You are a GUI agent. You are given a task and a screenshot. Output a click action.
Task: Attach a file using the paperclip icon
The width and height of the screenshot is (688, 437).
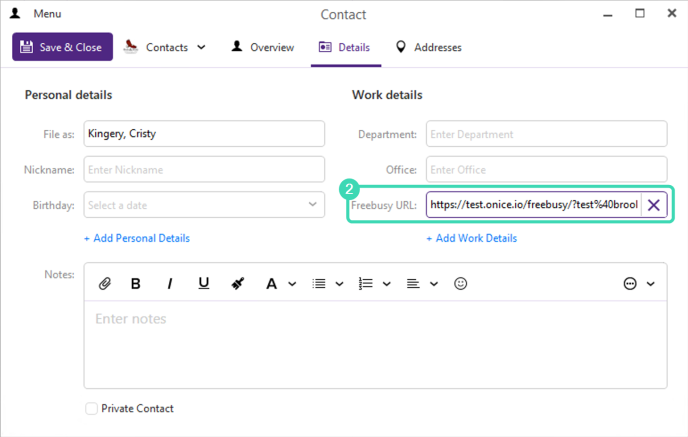[x=104, y=284]
